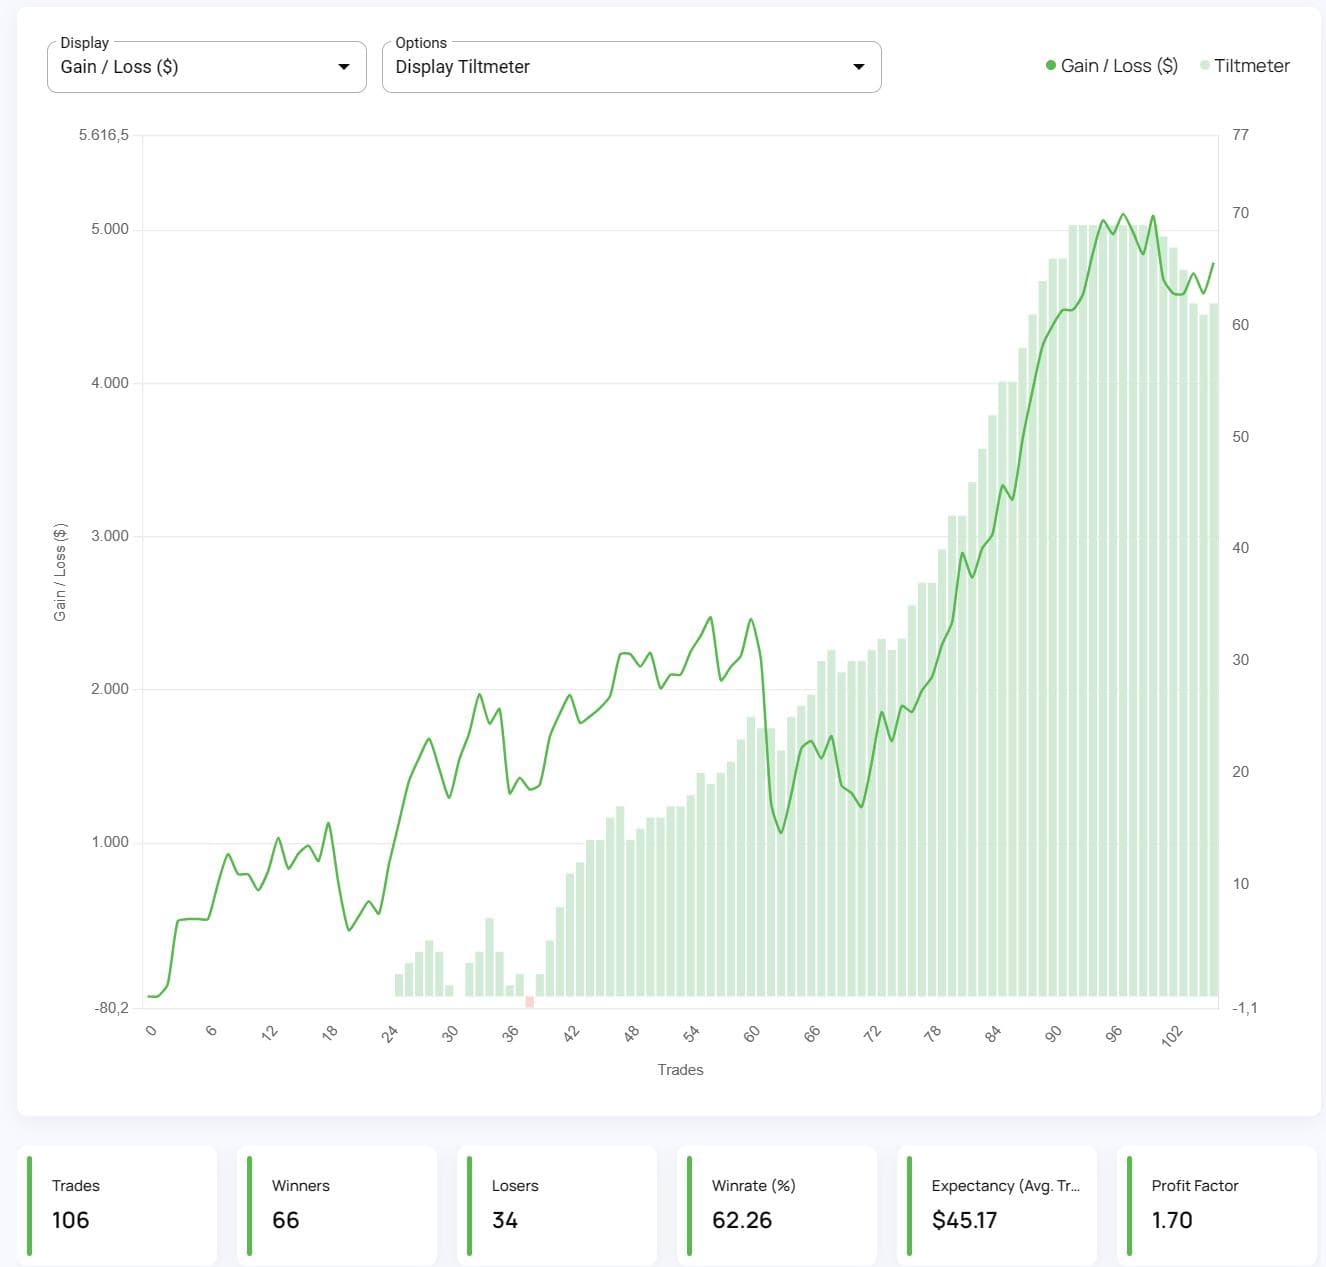This screenshot has height=1267, width=1326.
Task: Click the Trades x-axis title
Action: [680, 1070]
